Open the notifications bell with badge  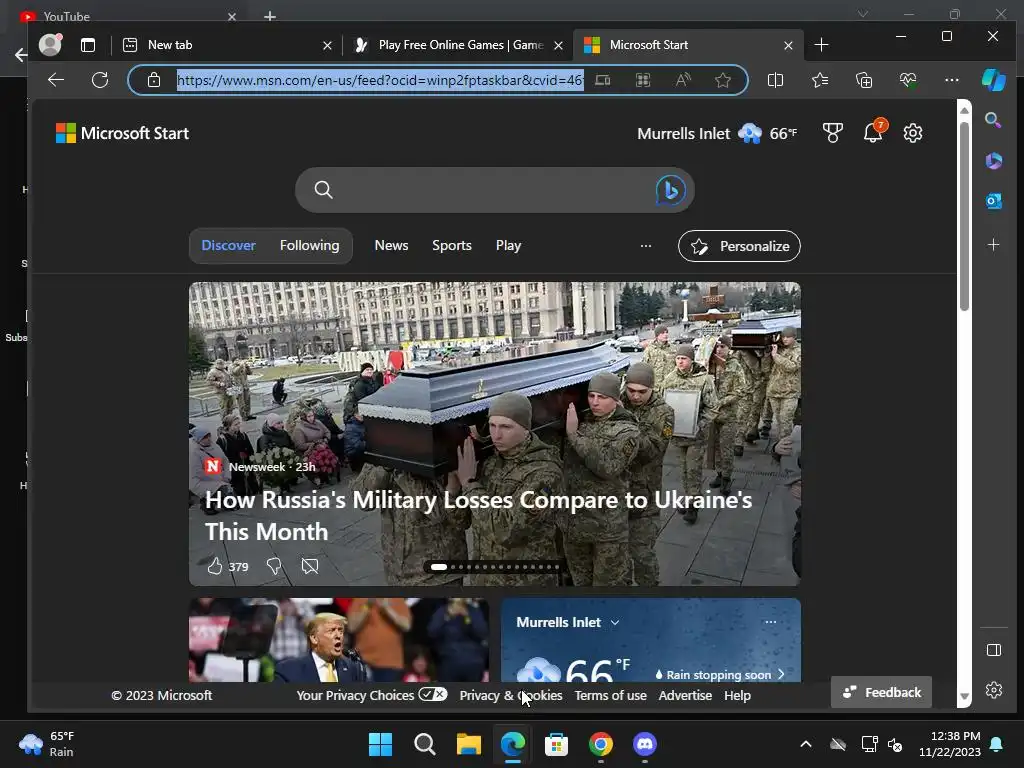pyautogui.click(x=874, y=131)
